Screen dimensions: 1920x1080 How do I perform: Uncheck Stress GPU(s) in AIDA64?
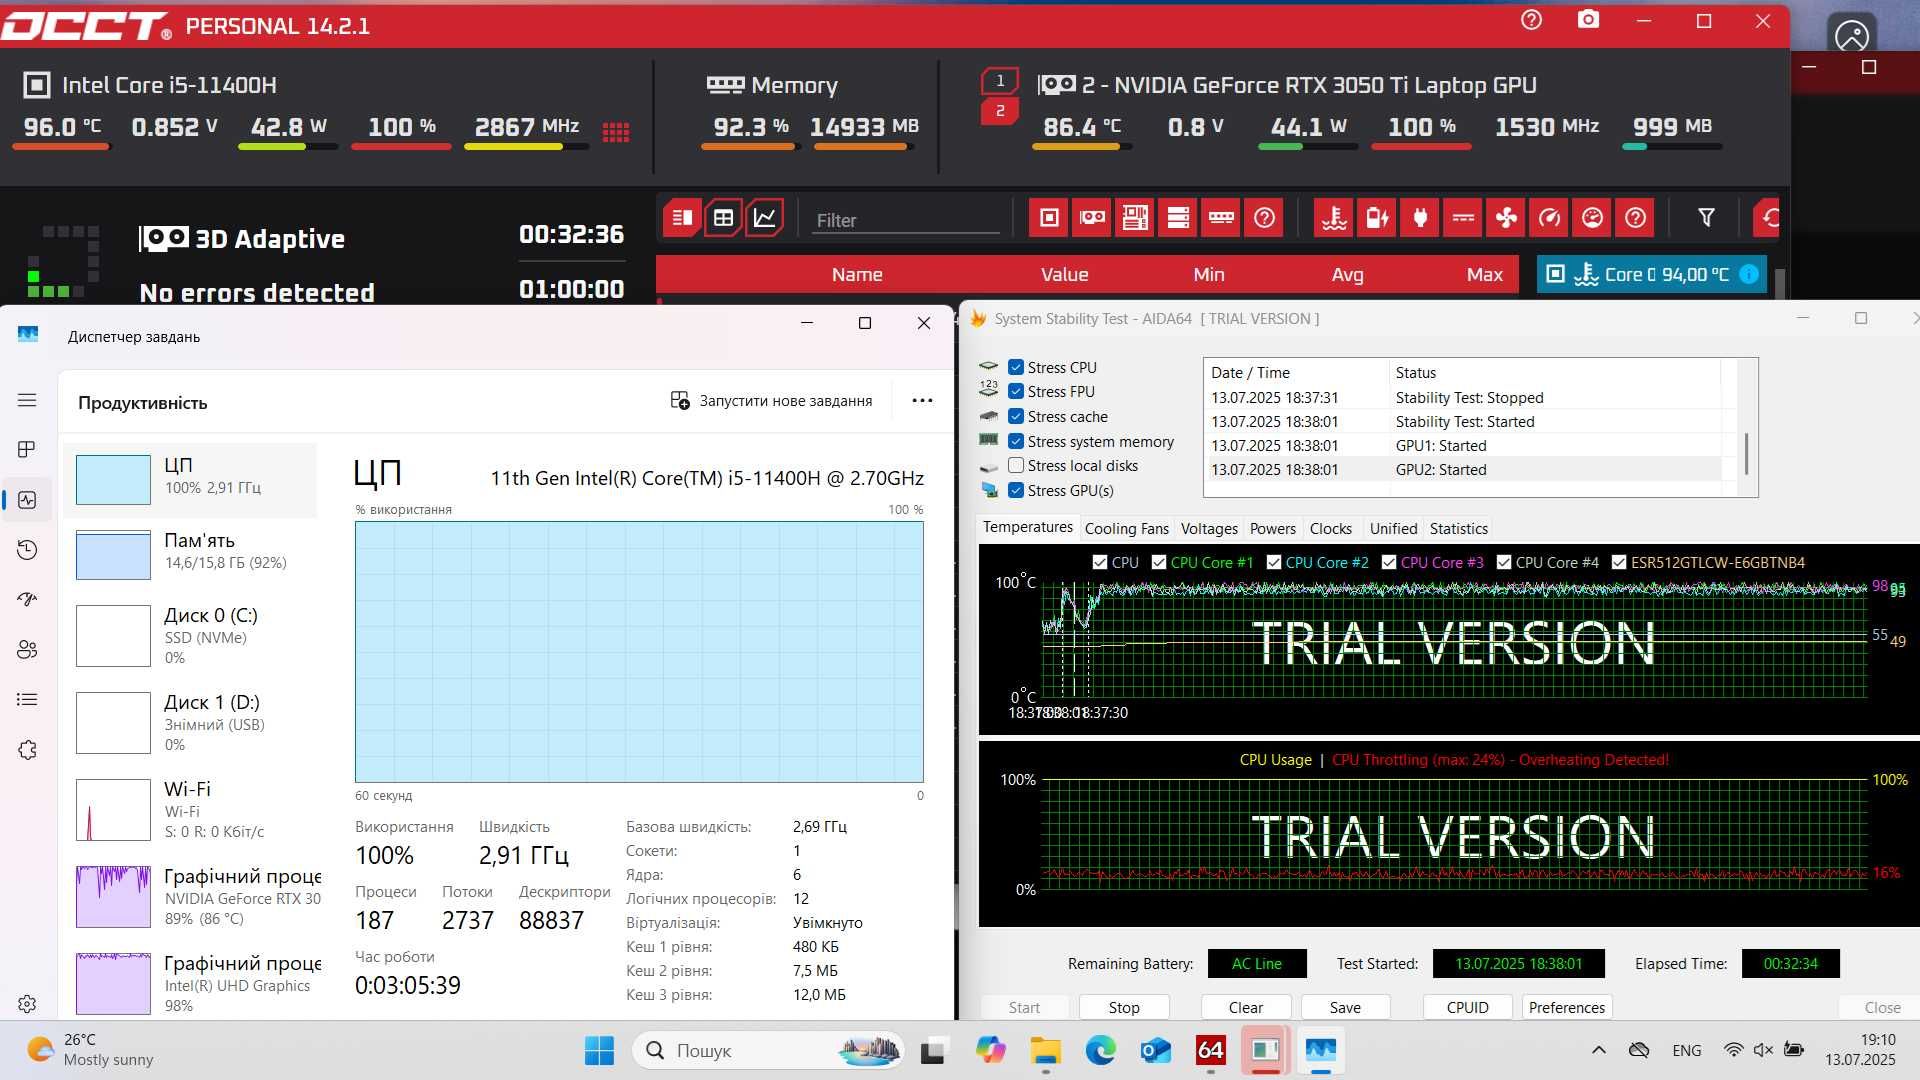click(x=1016, y=490)
